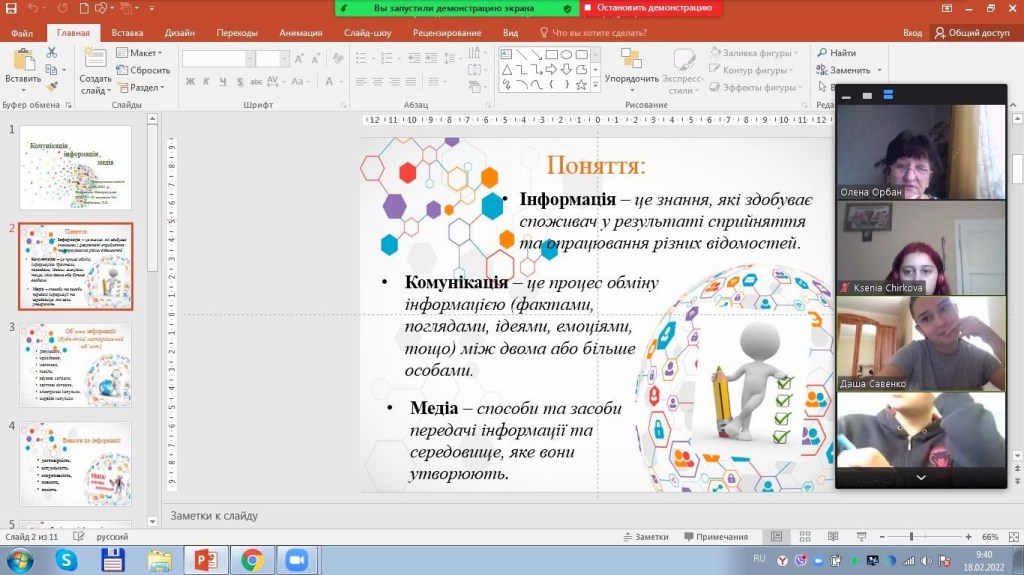The height and width of the screenshot is (575, 1024).
Task: Create a new slide with Создать слайд icon
Action: tap(95, 62)
